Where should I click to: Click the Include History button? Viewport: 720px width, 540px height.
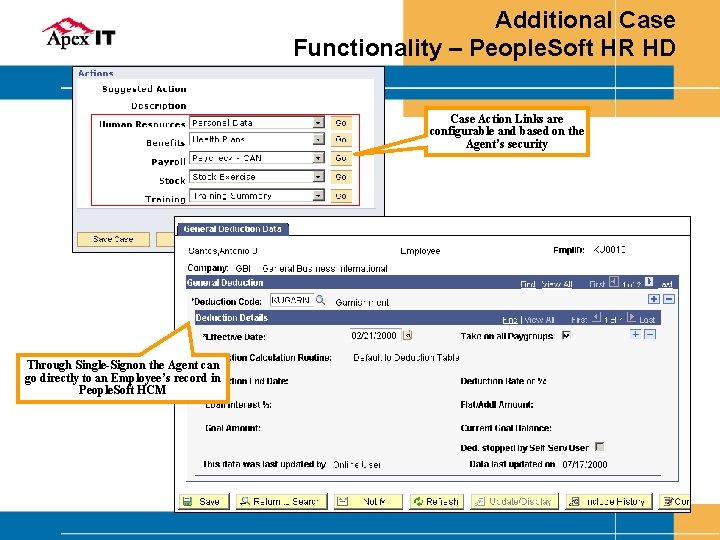[x=609, y=501]
